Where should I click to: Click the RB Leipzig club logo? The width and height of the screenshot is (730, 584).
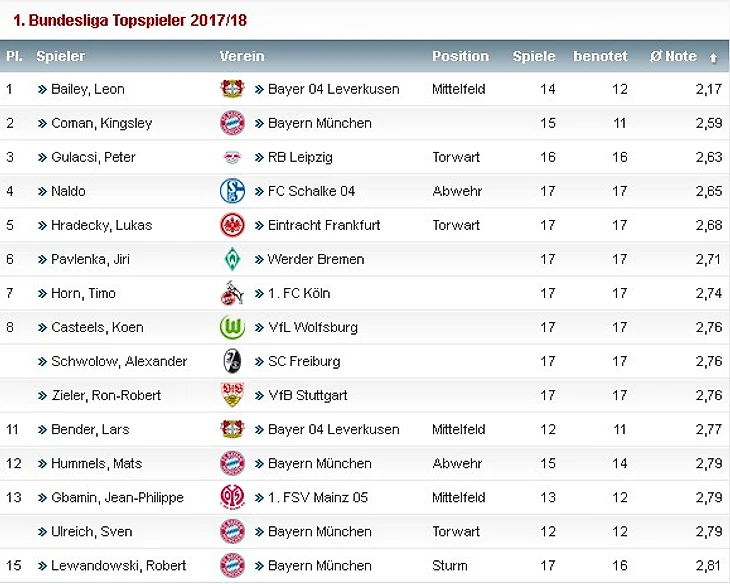click(x=232, y=157)
